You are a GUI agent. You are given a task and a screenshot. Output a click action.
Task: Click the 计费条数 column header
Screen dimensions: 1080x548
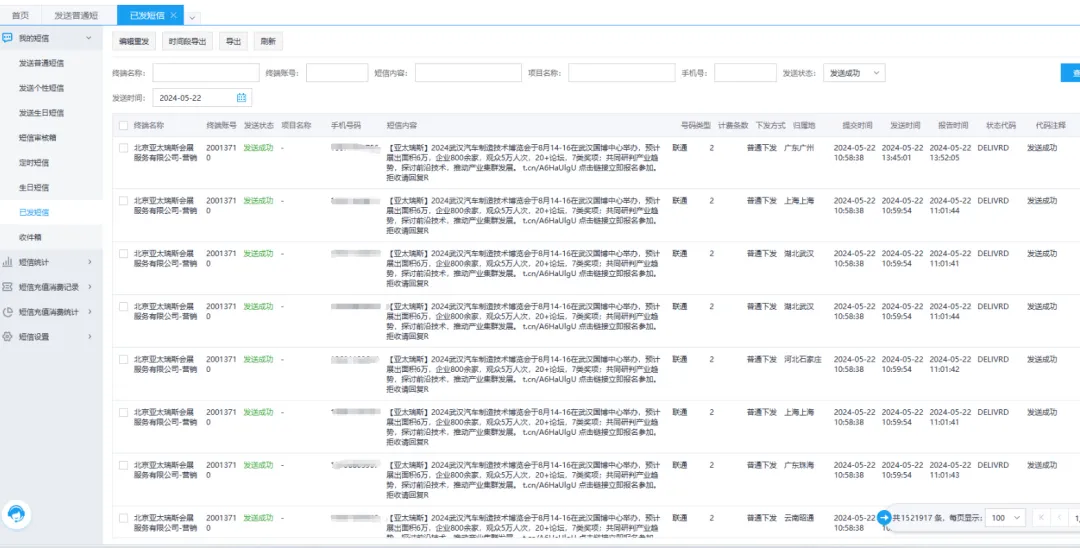click(x=733, y=125)
